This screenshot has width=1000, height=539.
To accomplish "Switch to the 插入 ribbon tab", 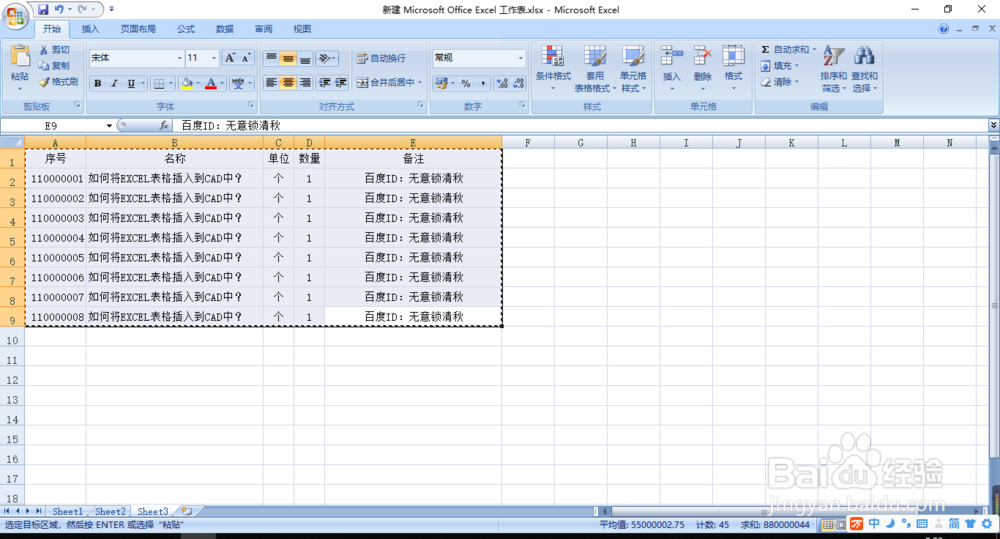I will [x=91, y=29].
